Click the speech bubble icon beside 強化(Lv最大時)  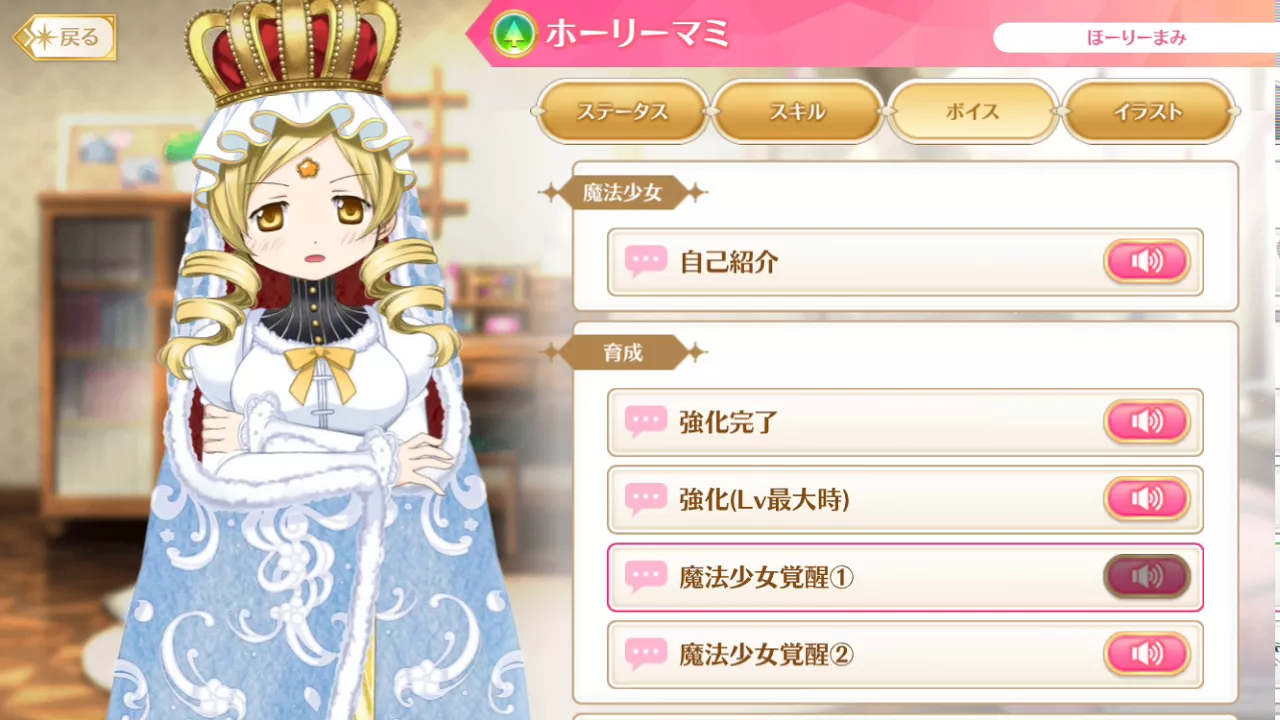[x=646, y=499]
